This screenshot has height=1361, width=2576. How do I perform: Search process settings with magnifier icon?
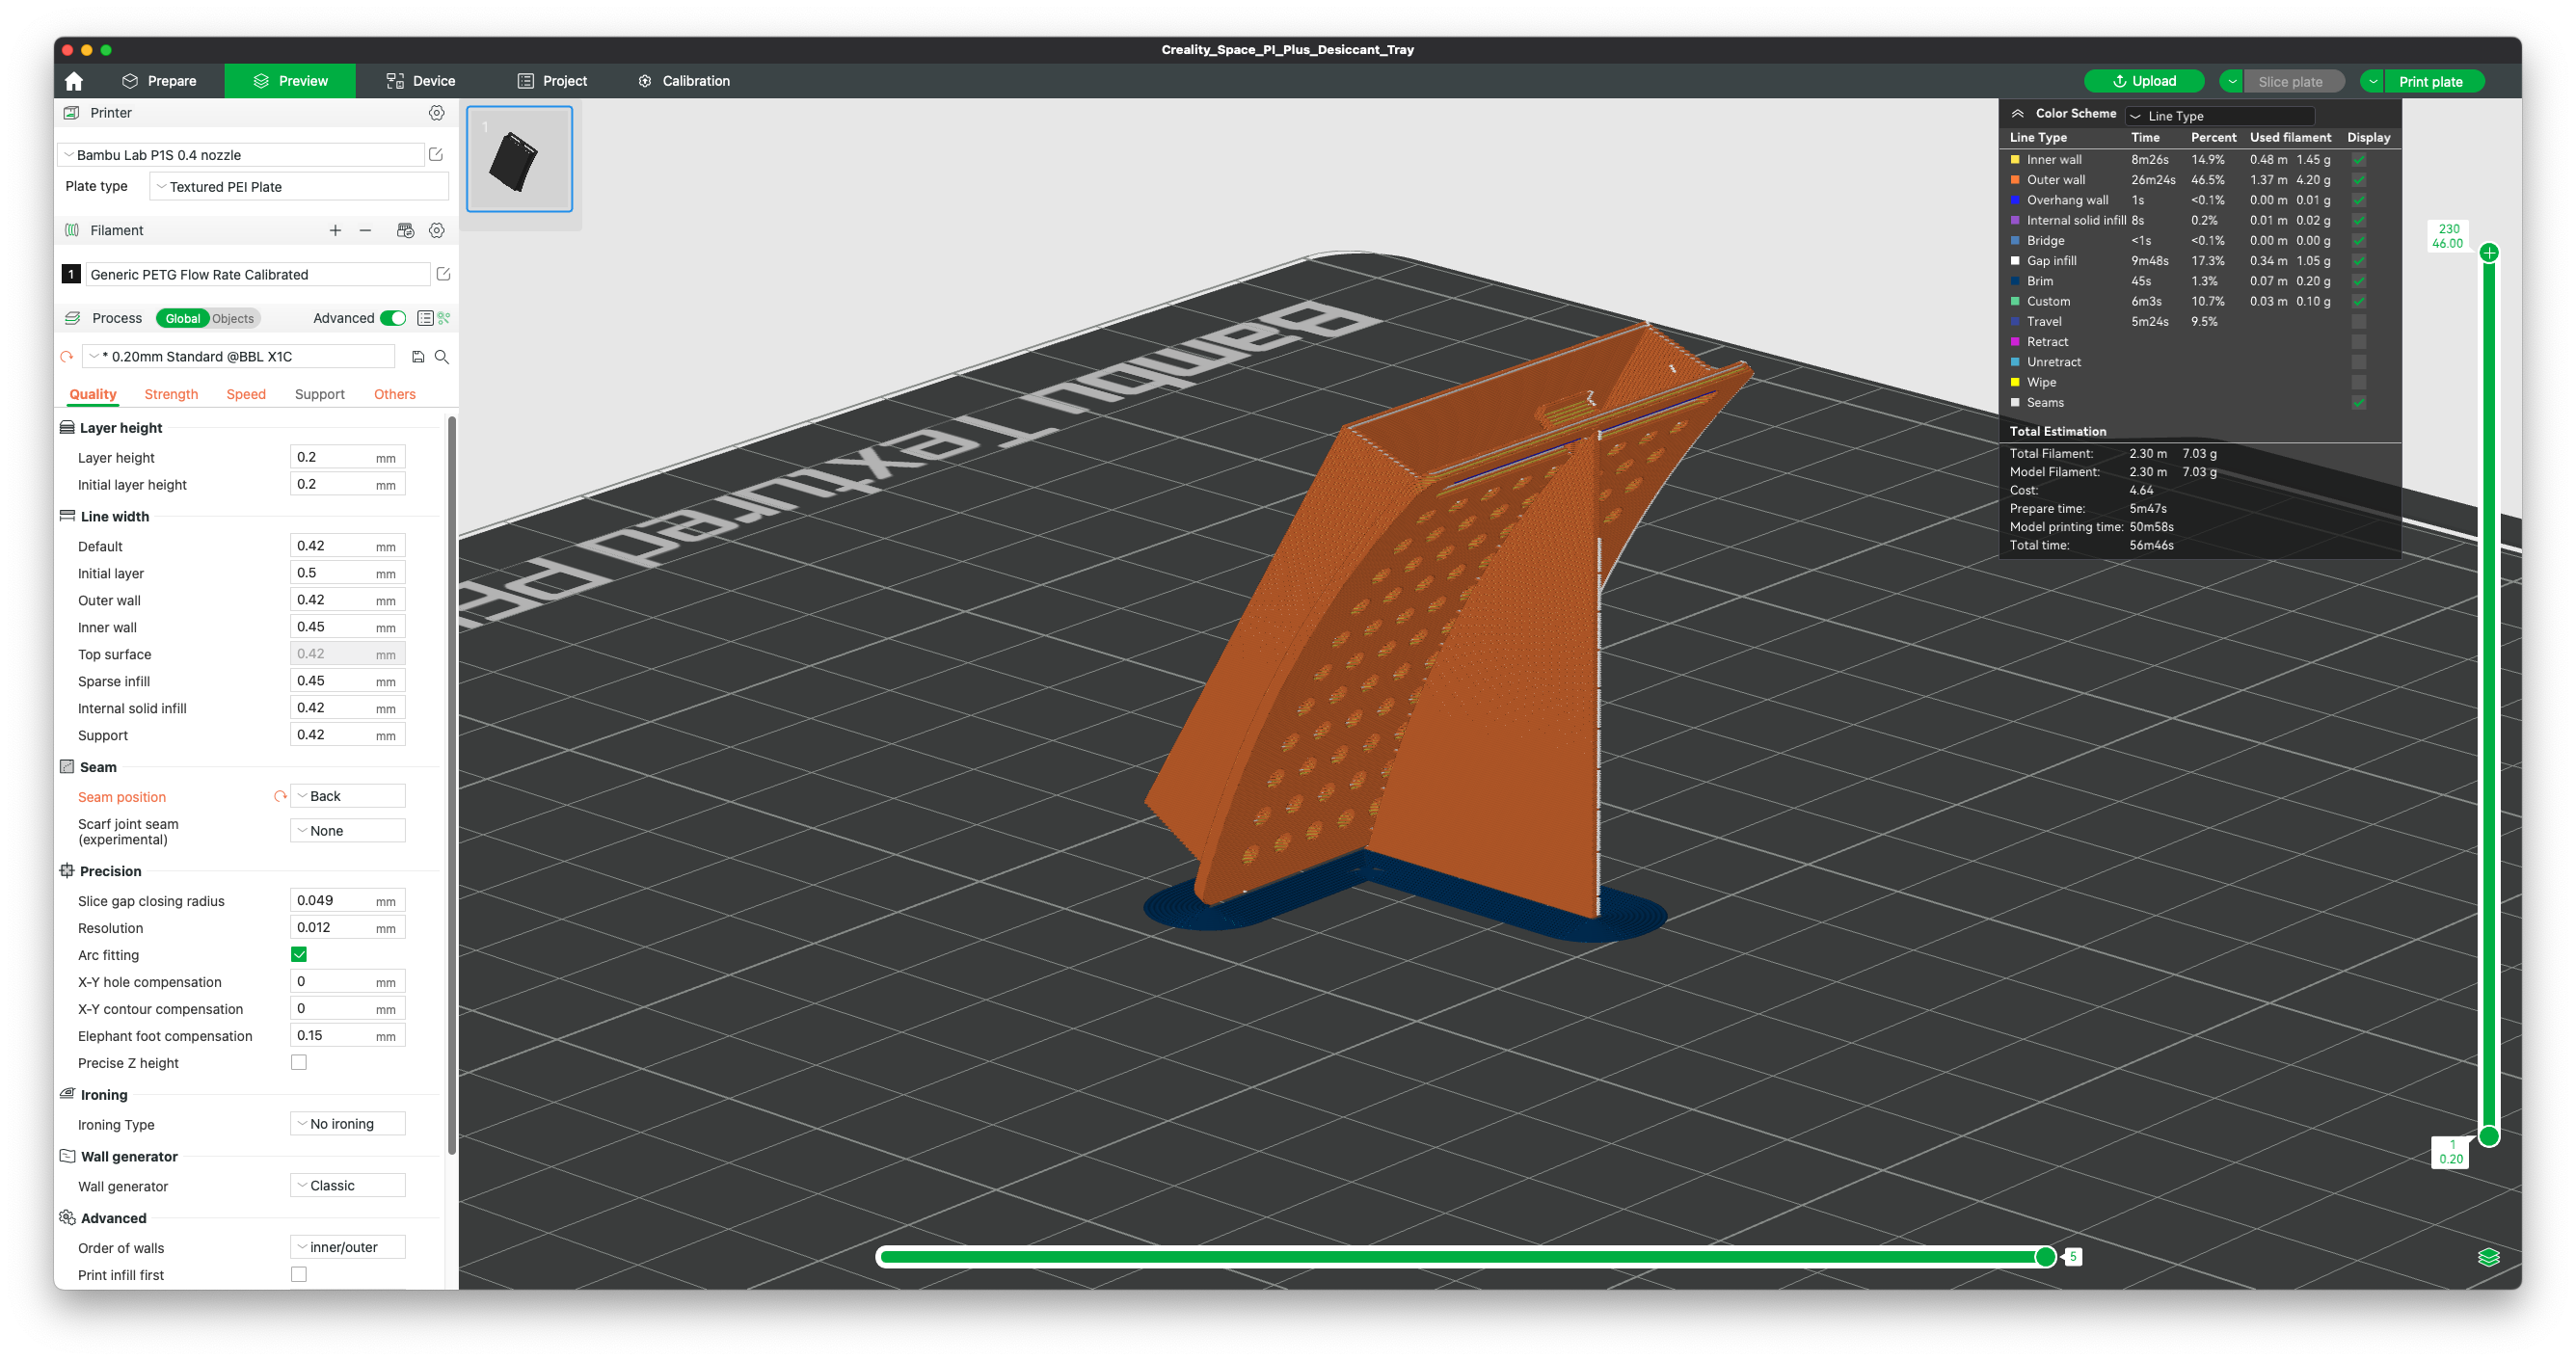(x=441, y=357)
